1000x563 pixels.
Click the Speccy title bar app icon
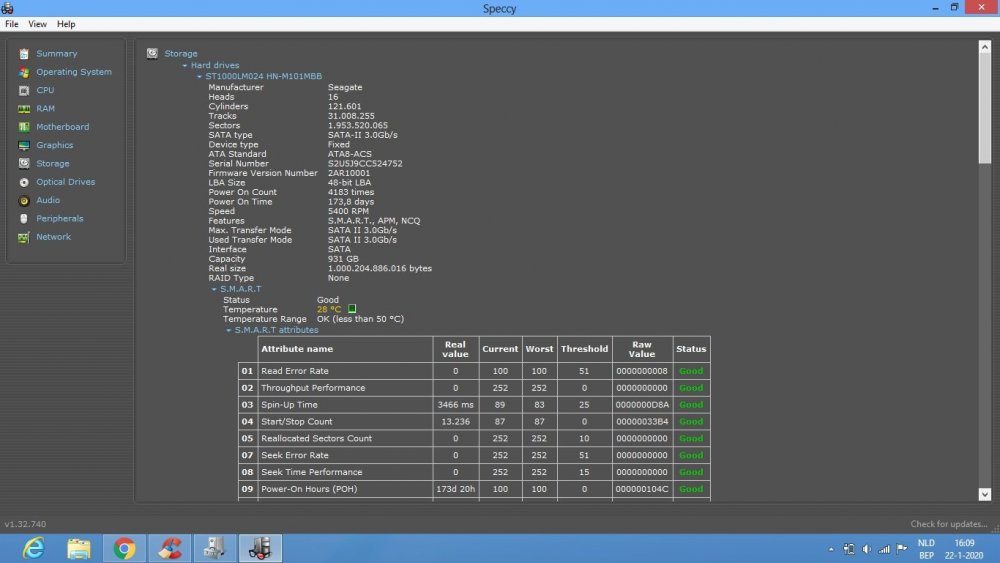8,8
